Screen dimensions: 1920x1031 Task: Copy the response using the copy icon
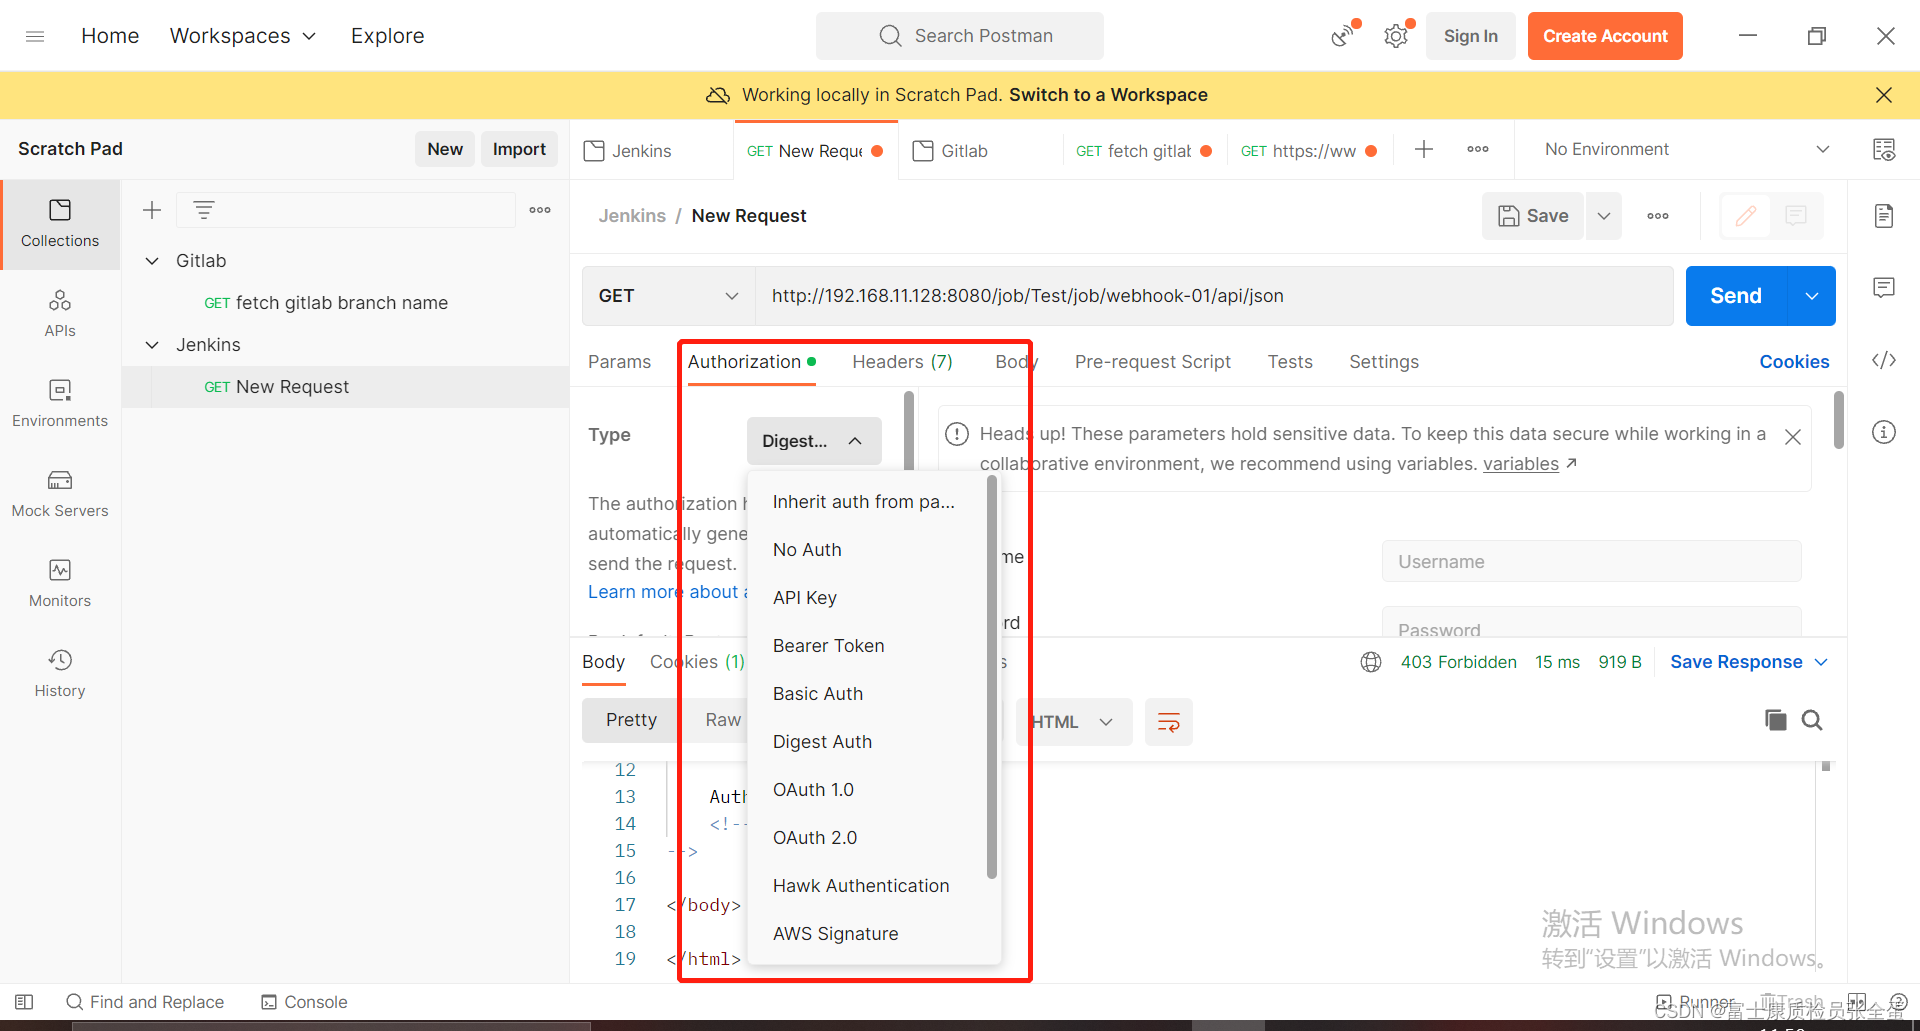pos(1776,720)
